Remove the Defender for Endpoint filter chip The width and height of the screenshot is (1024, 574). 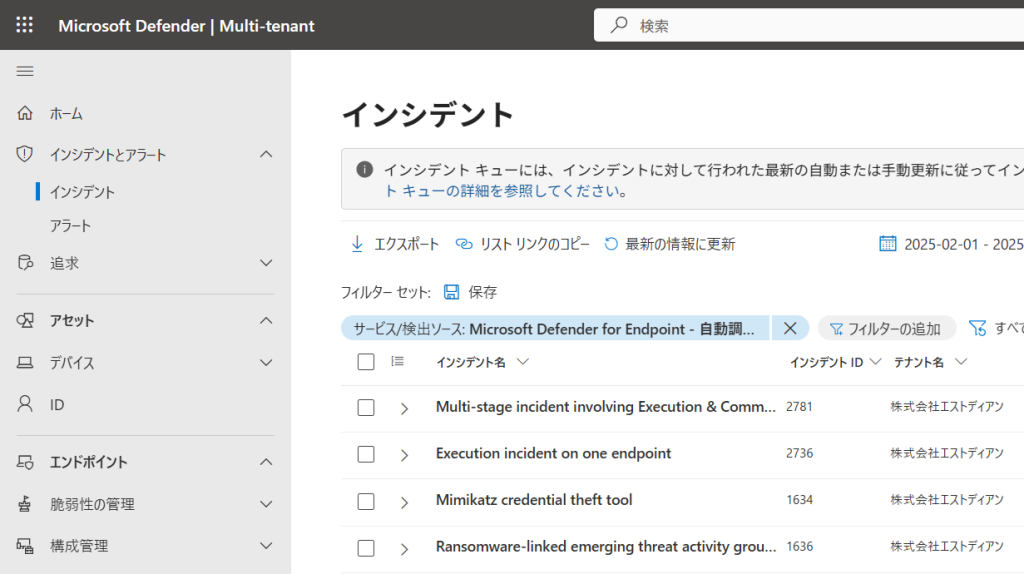pos(790,328)
